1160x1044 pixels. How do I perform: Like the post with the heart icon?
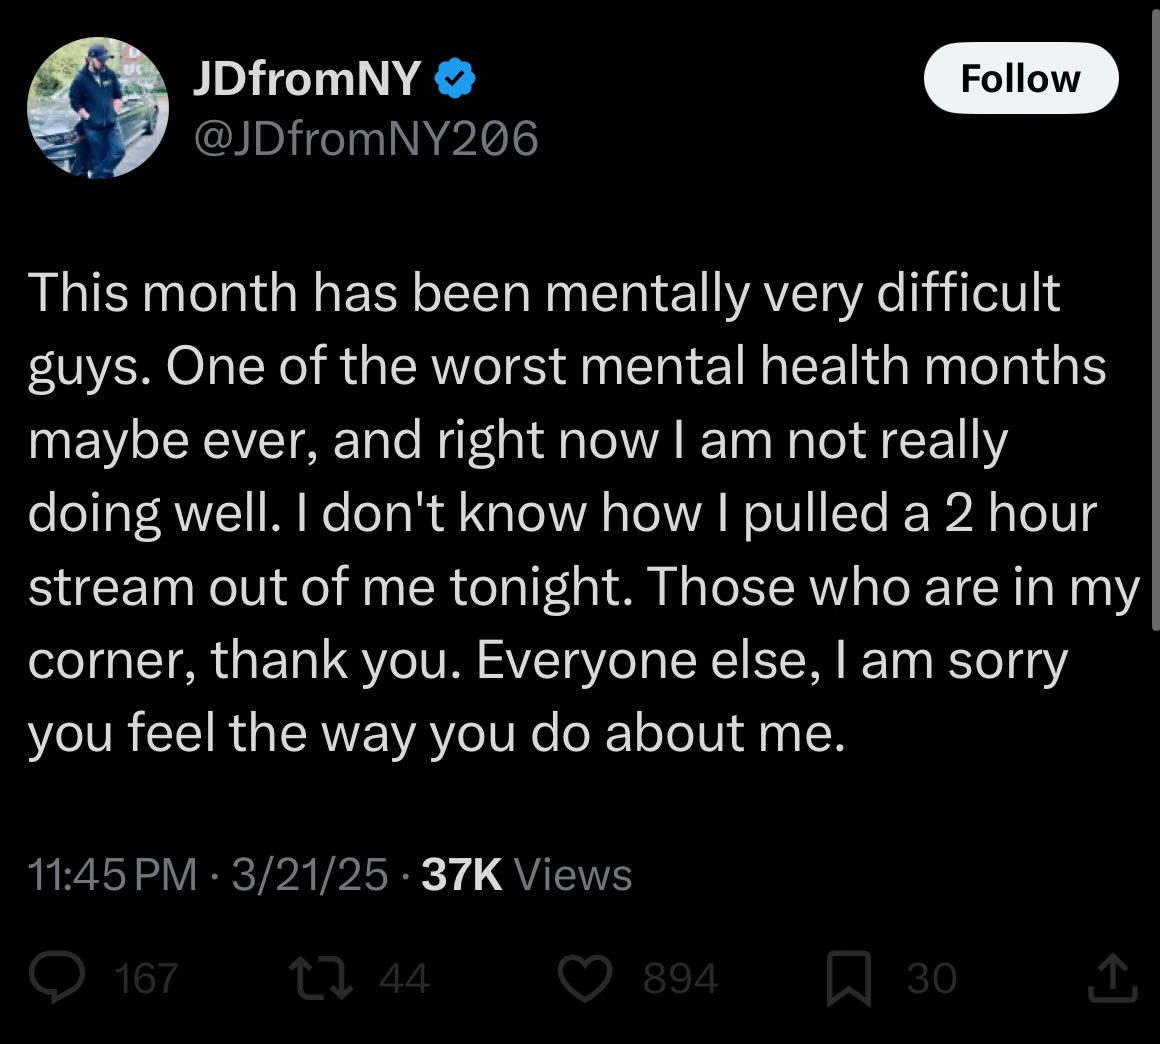pyautogui.click(x=584, y=978)
